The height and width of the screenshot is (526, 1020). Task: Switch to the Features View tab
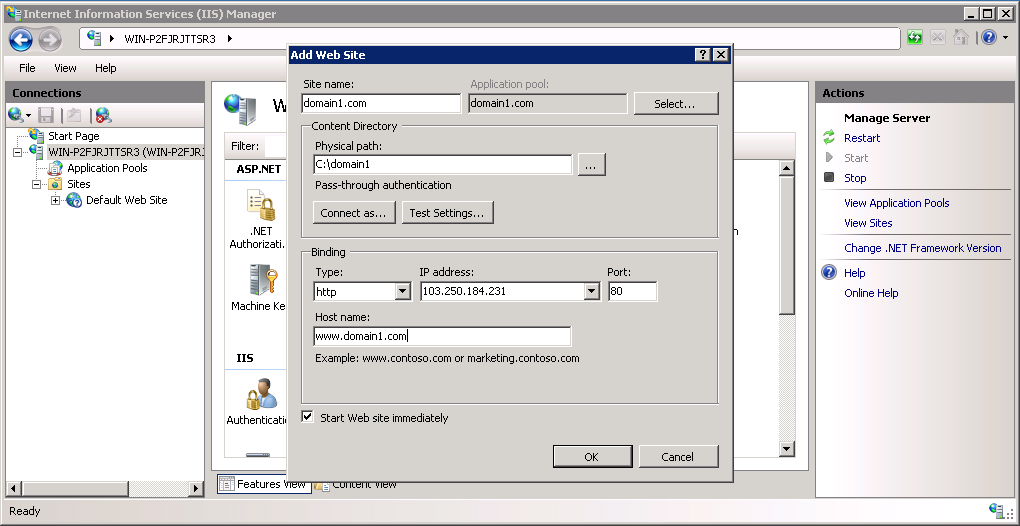pyautogui.click(x=263, y=484)
